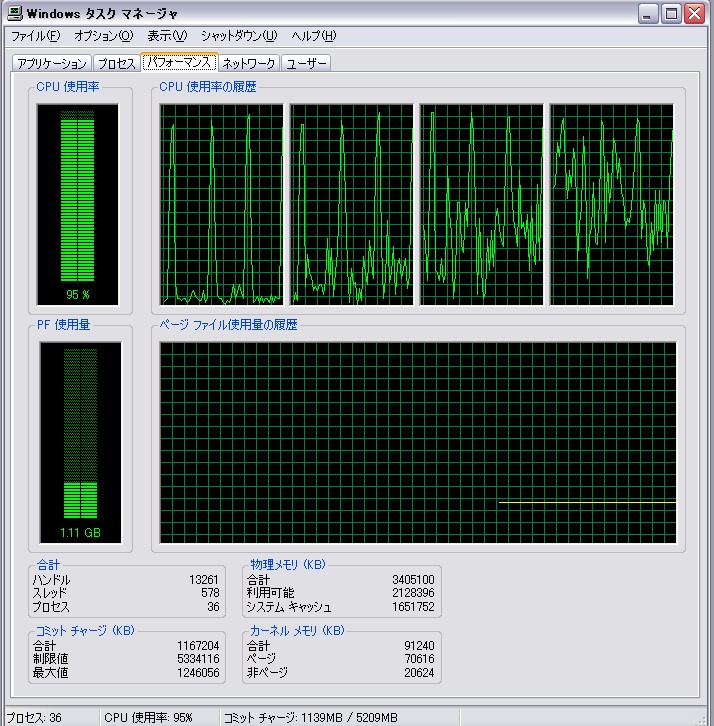Screen dimensions: 714x726
Task: Click the 利用可能 value 2128396
Action: point(413,593)
